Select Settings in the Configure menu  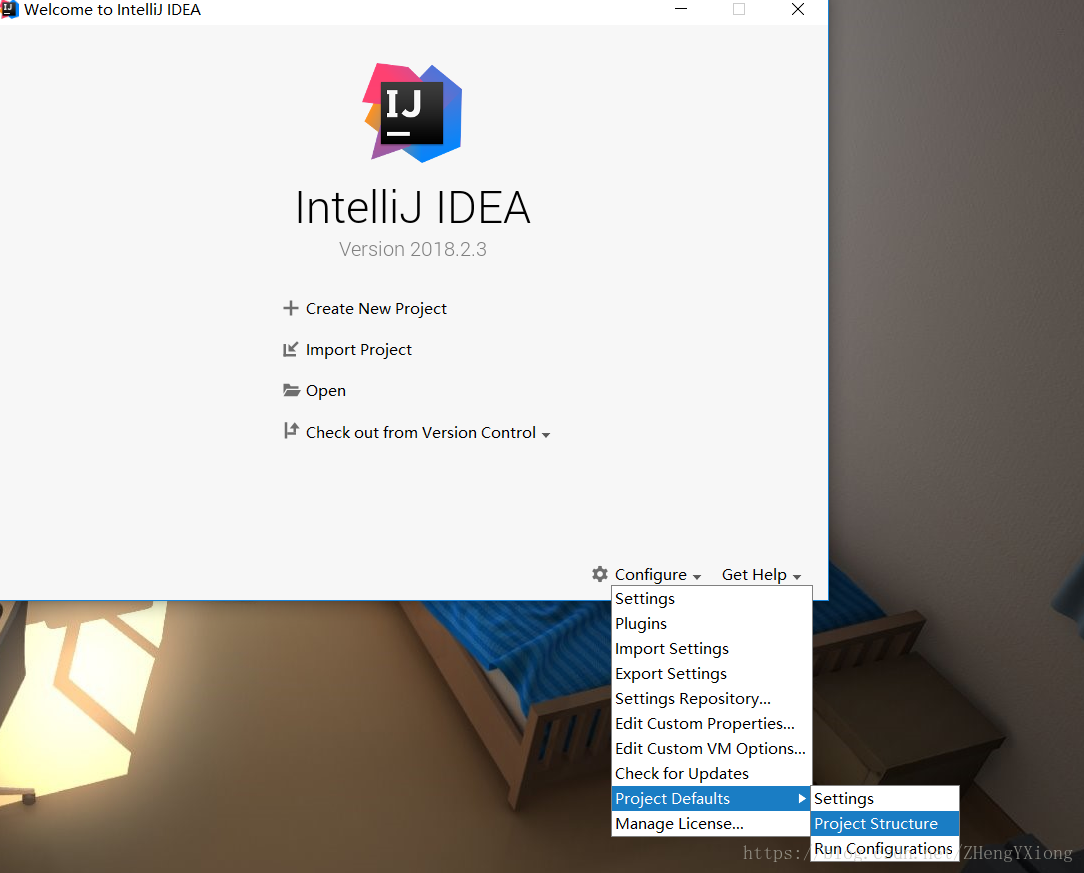711,599
